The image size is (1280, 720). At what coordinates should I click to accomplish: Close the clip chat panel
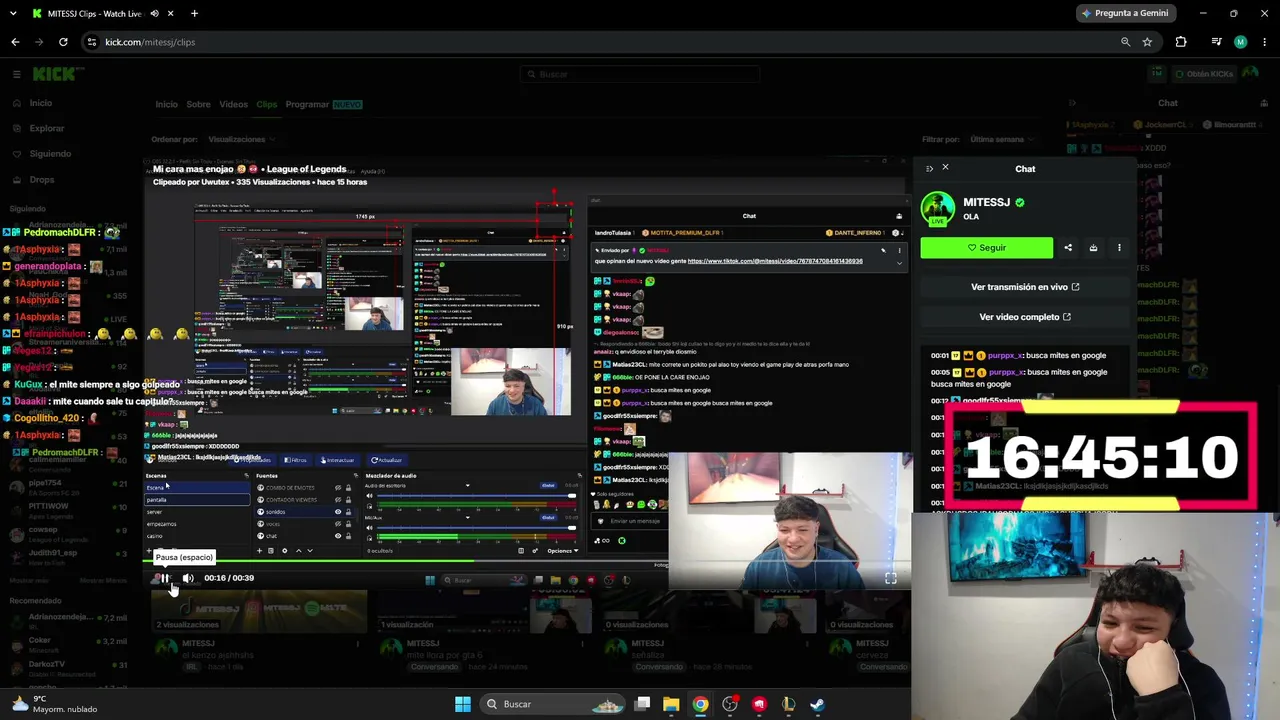(x=945, y=168)
